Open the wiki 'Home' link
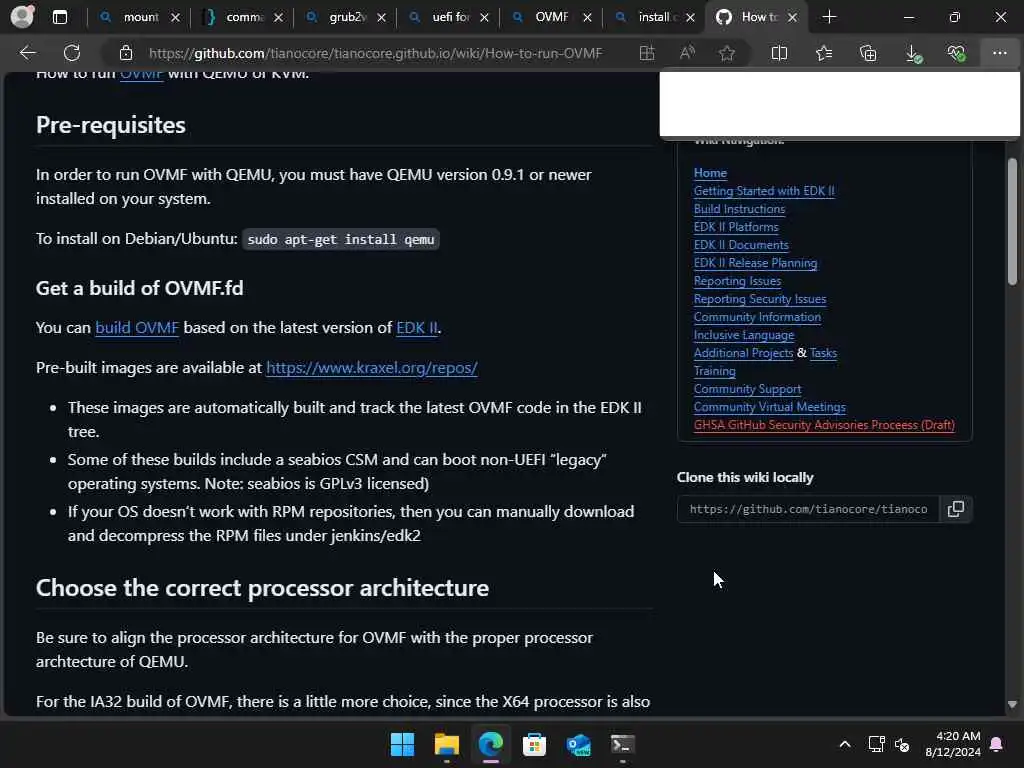Viewport: 1024px width, 768px height. pyautogui.click(x=710, y=173)
